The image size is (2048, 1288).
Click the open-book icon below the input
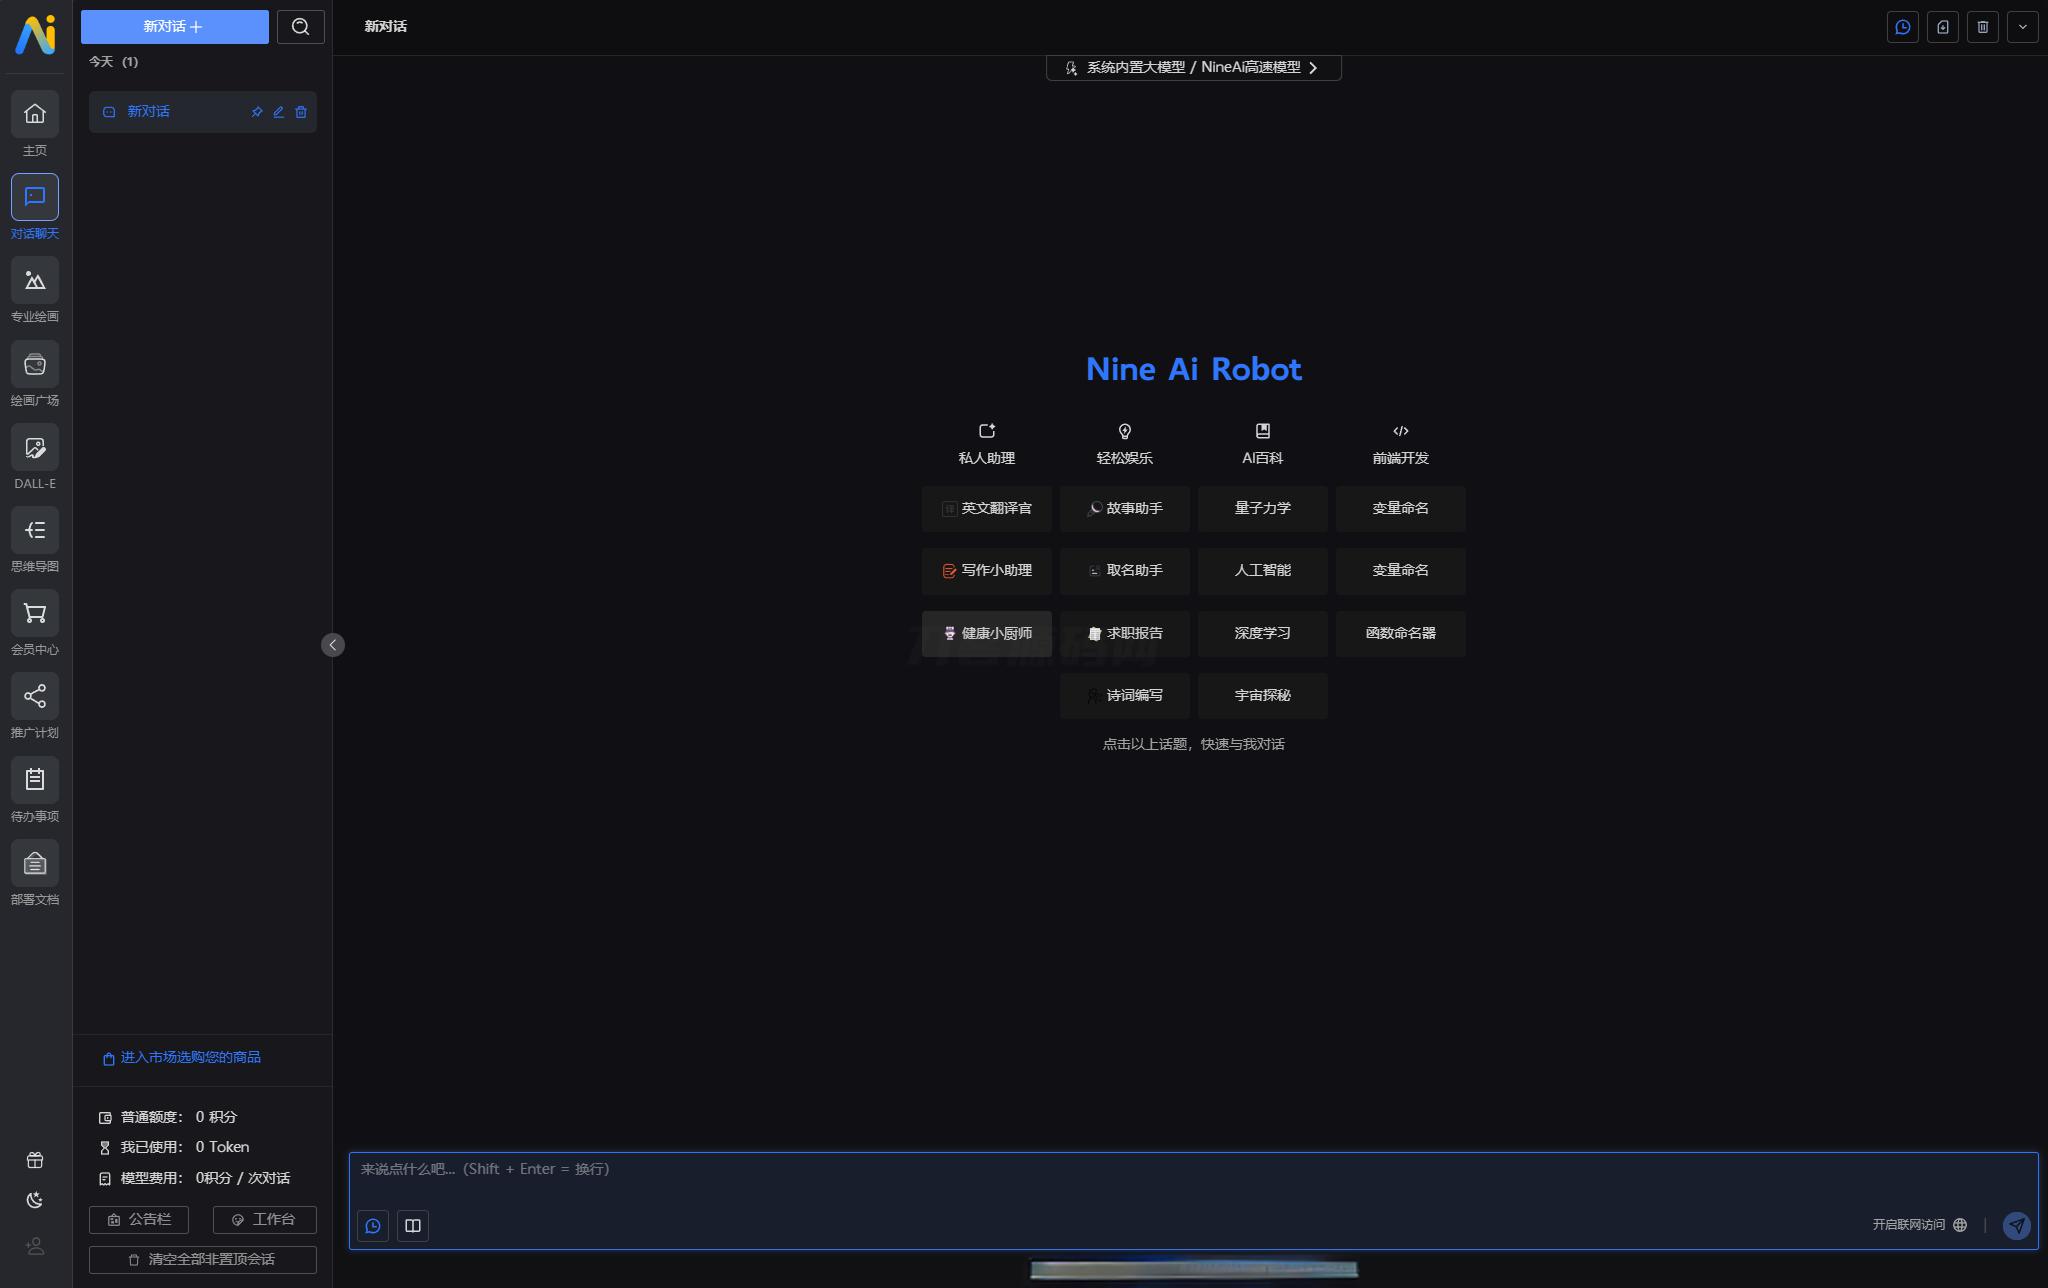click(x=413, y=1226)
